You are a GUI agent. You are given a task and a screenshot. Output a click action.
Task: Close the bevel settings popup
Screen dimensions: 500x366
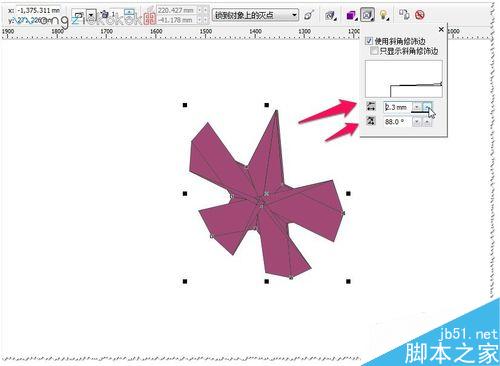[441, 29]
